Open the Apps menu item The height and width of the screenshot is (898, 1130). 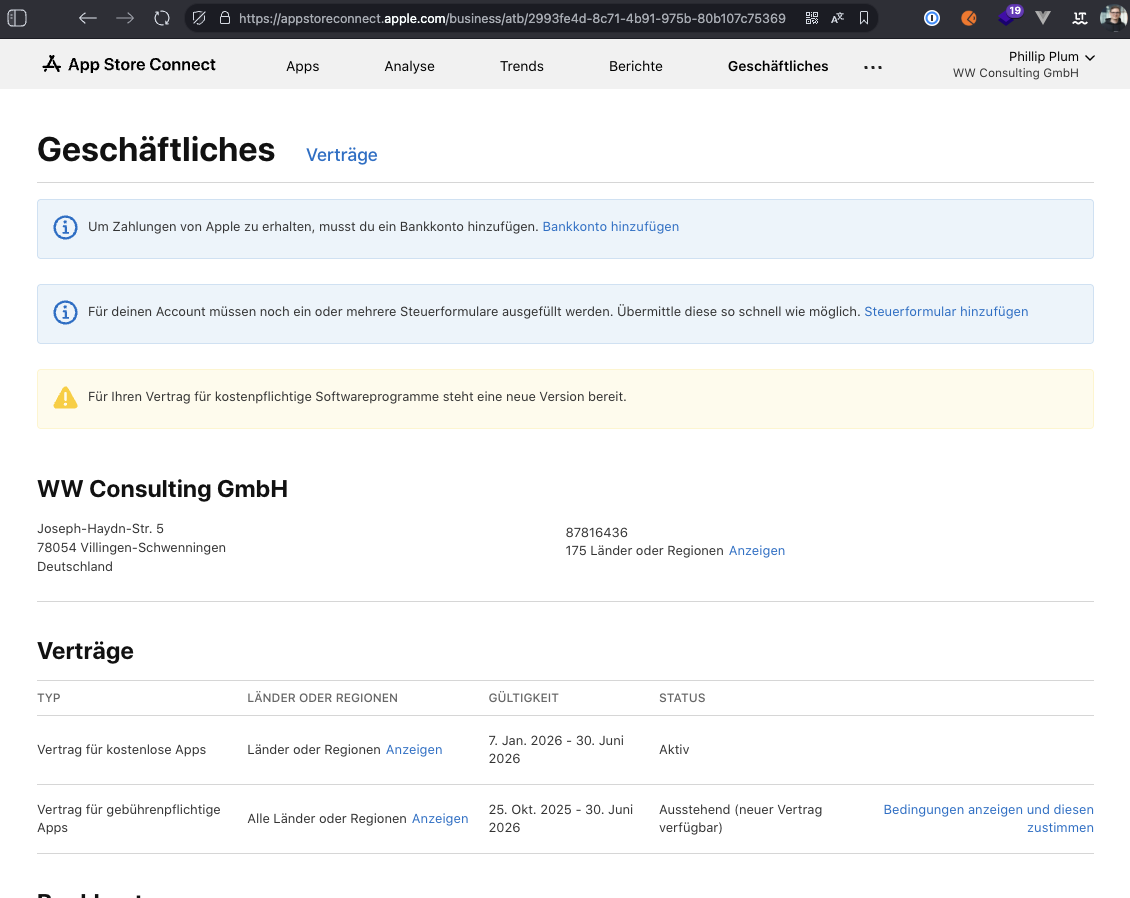(x=302, y=66)
